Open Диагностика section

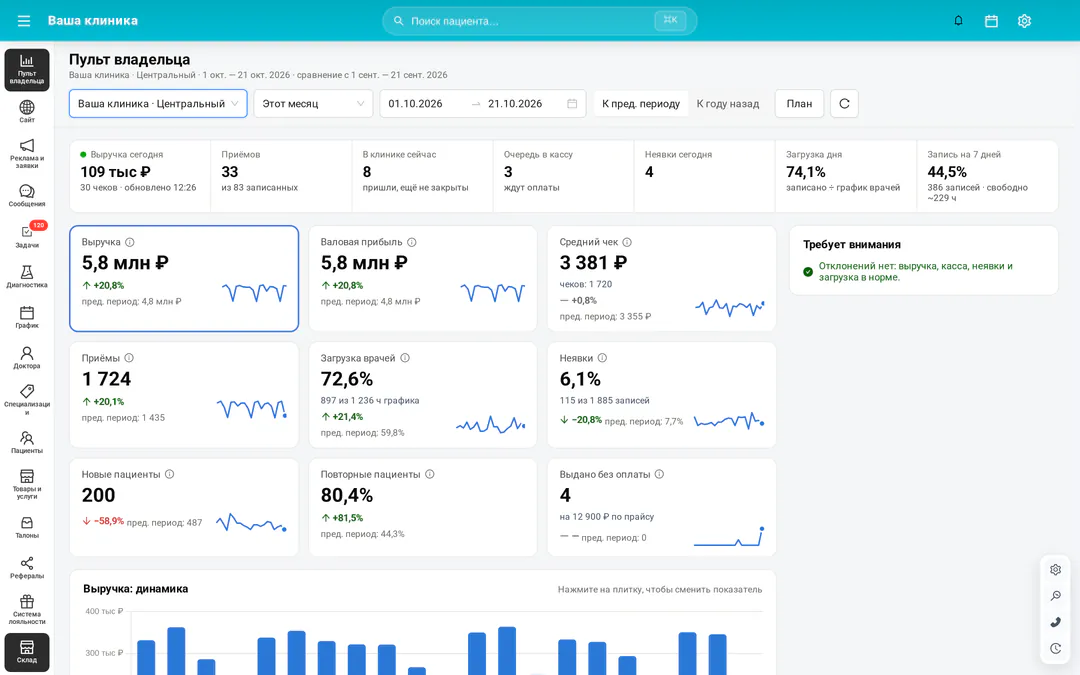coord(27,276)
